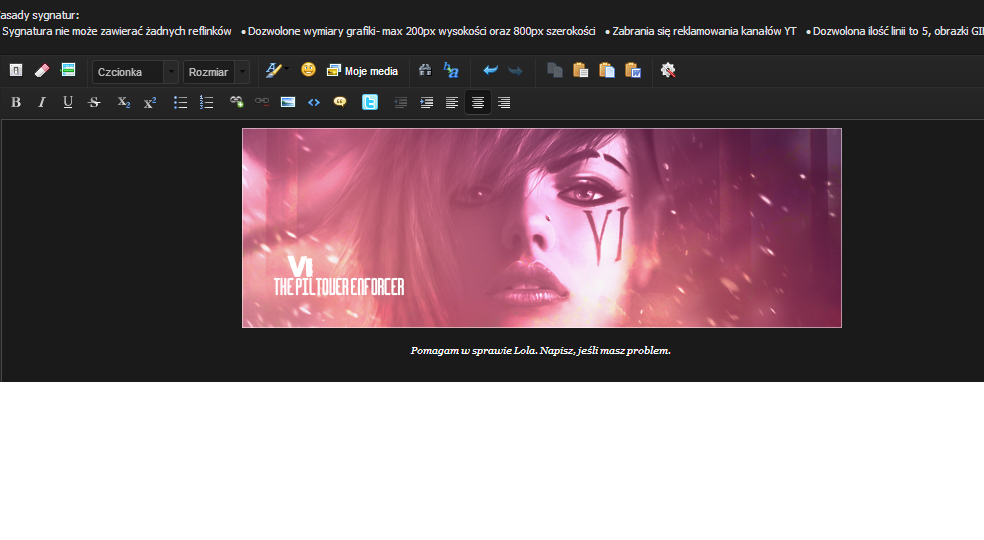
Task: Click the blue undo arrow
Action: pyautogui.click(x=490, y=70)
